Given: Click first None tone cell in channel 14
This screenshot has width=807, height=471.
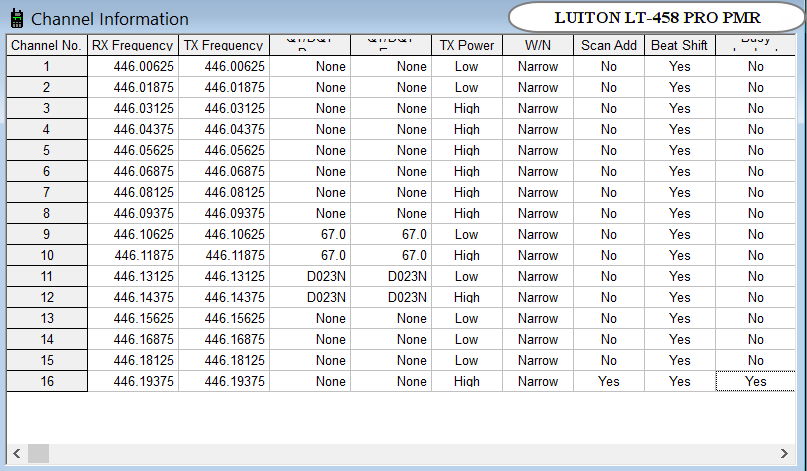Looking at the screenshot, I should 310,339.
